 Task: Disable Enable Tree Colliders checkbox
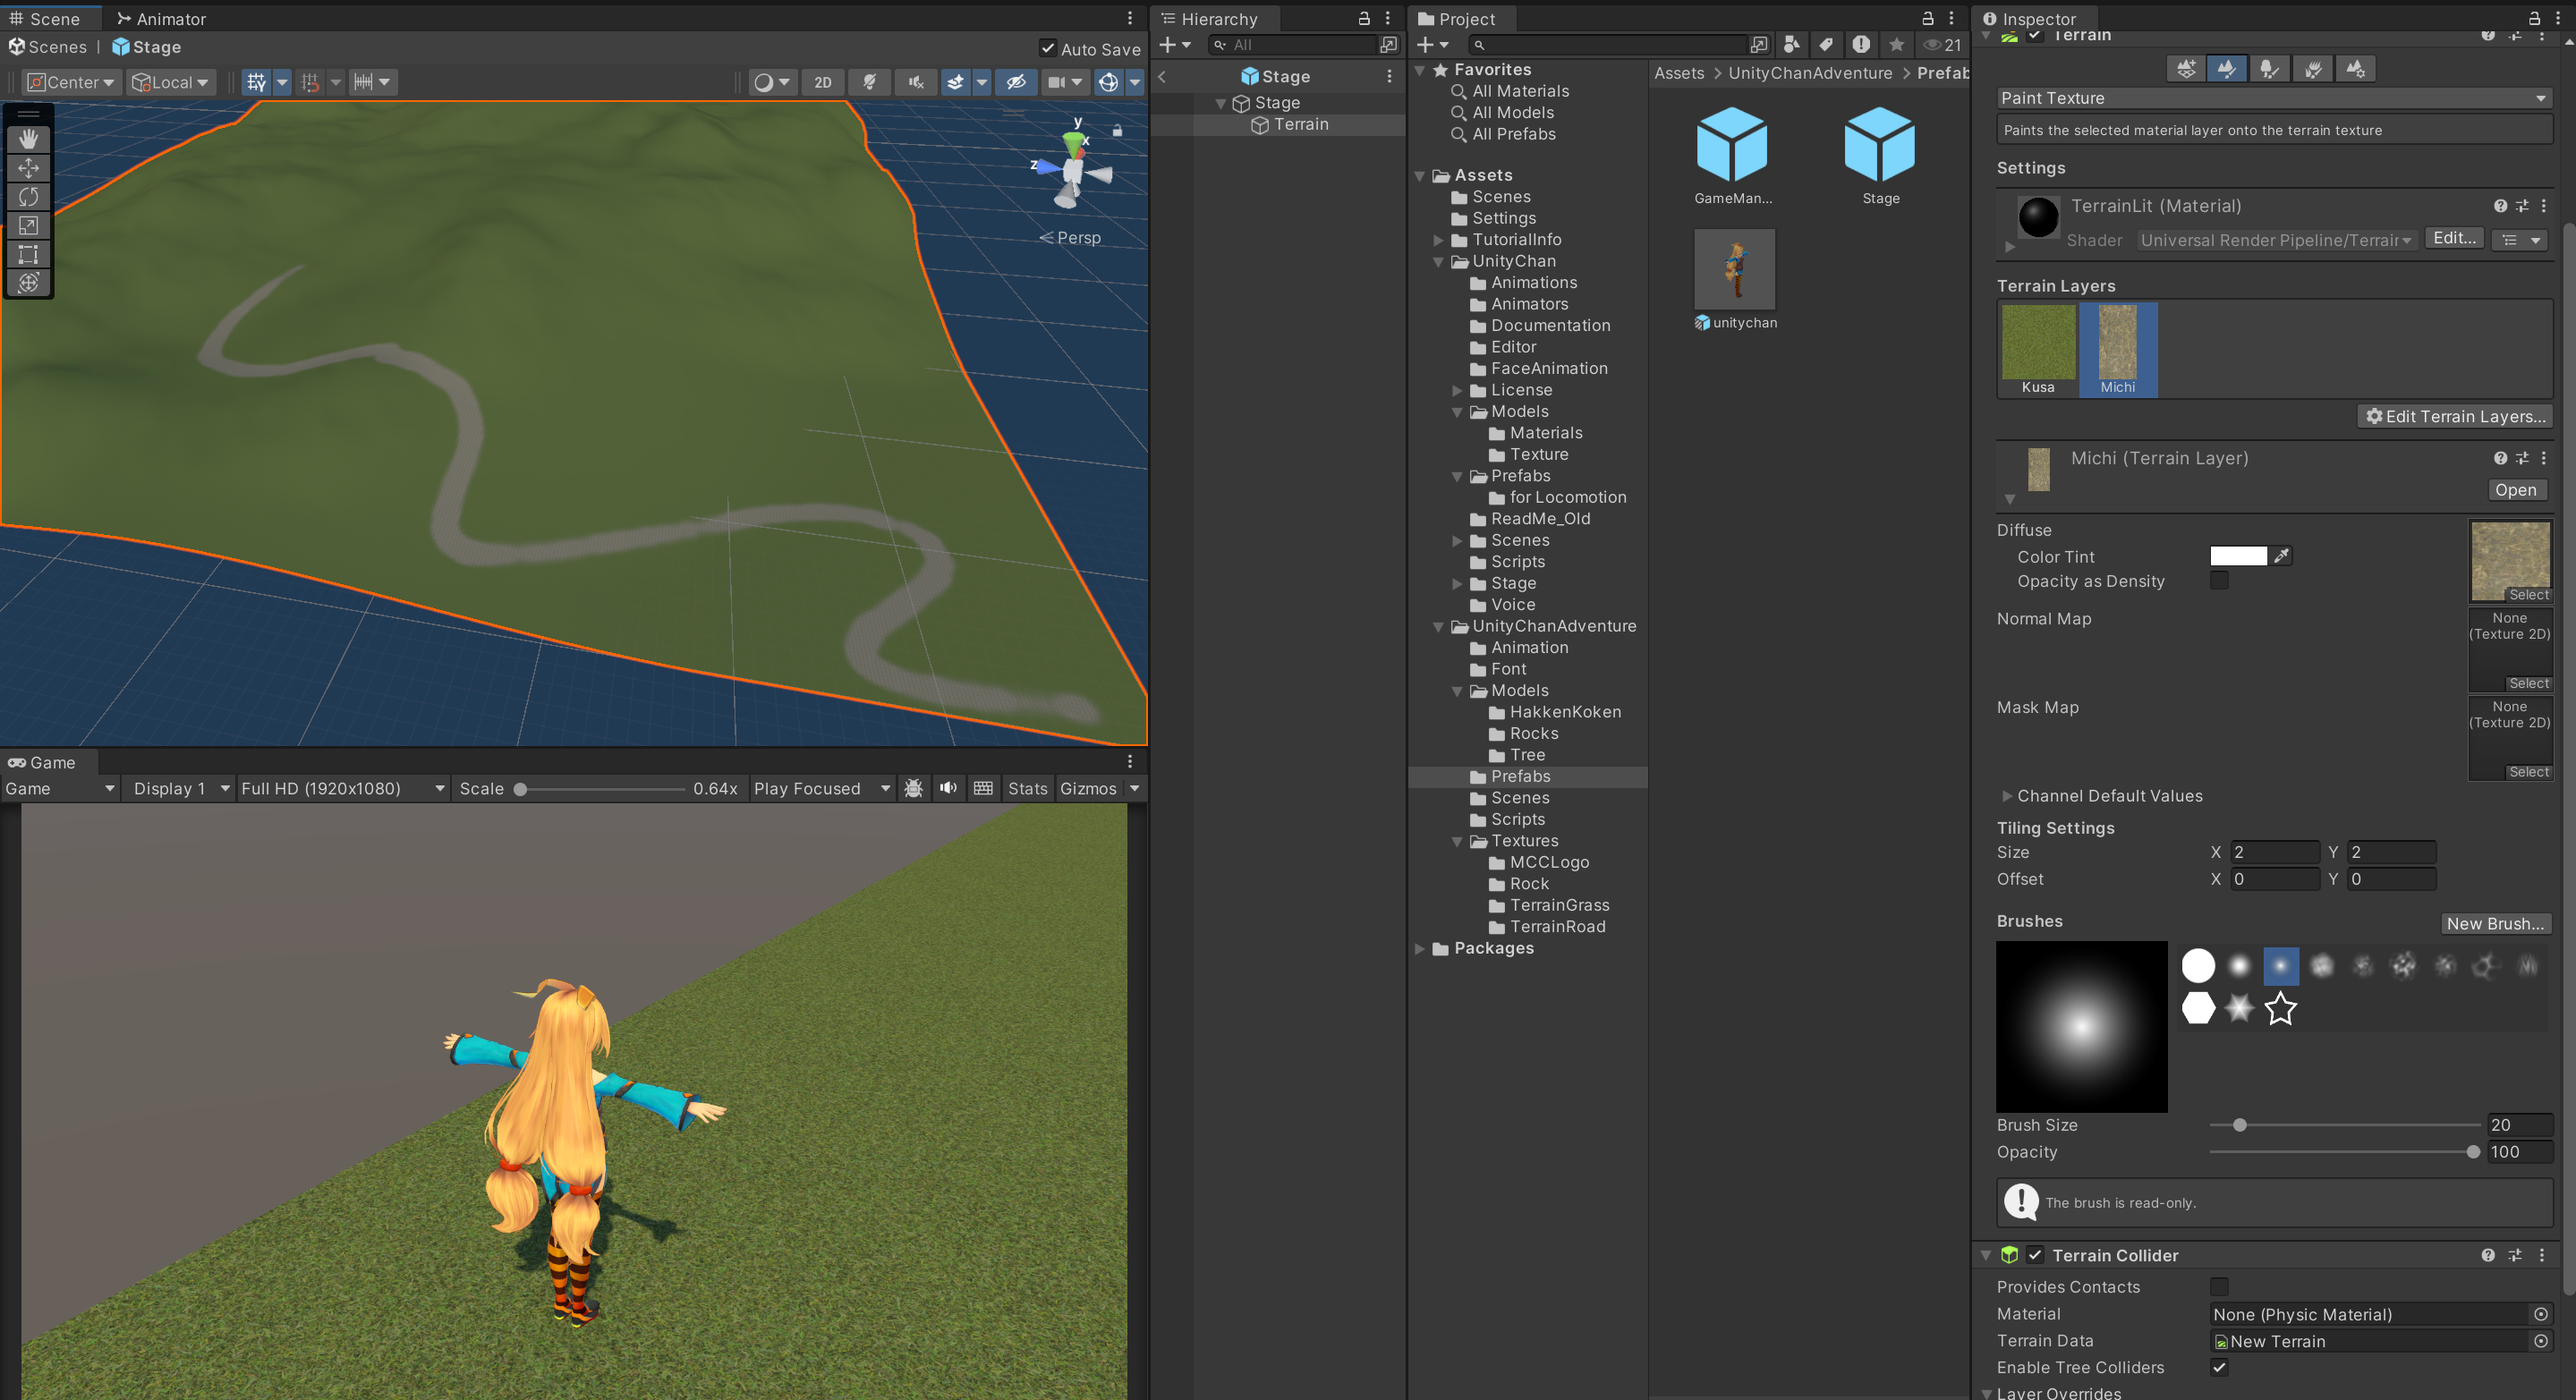click(x=2219, y=1367)
